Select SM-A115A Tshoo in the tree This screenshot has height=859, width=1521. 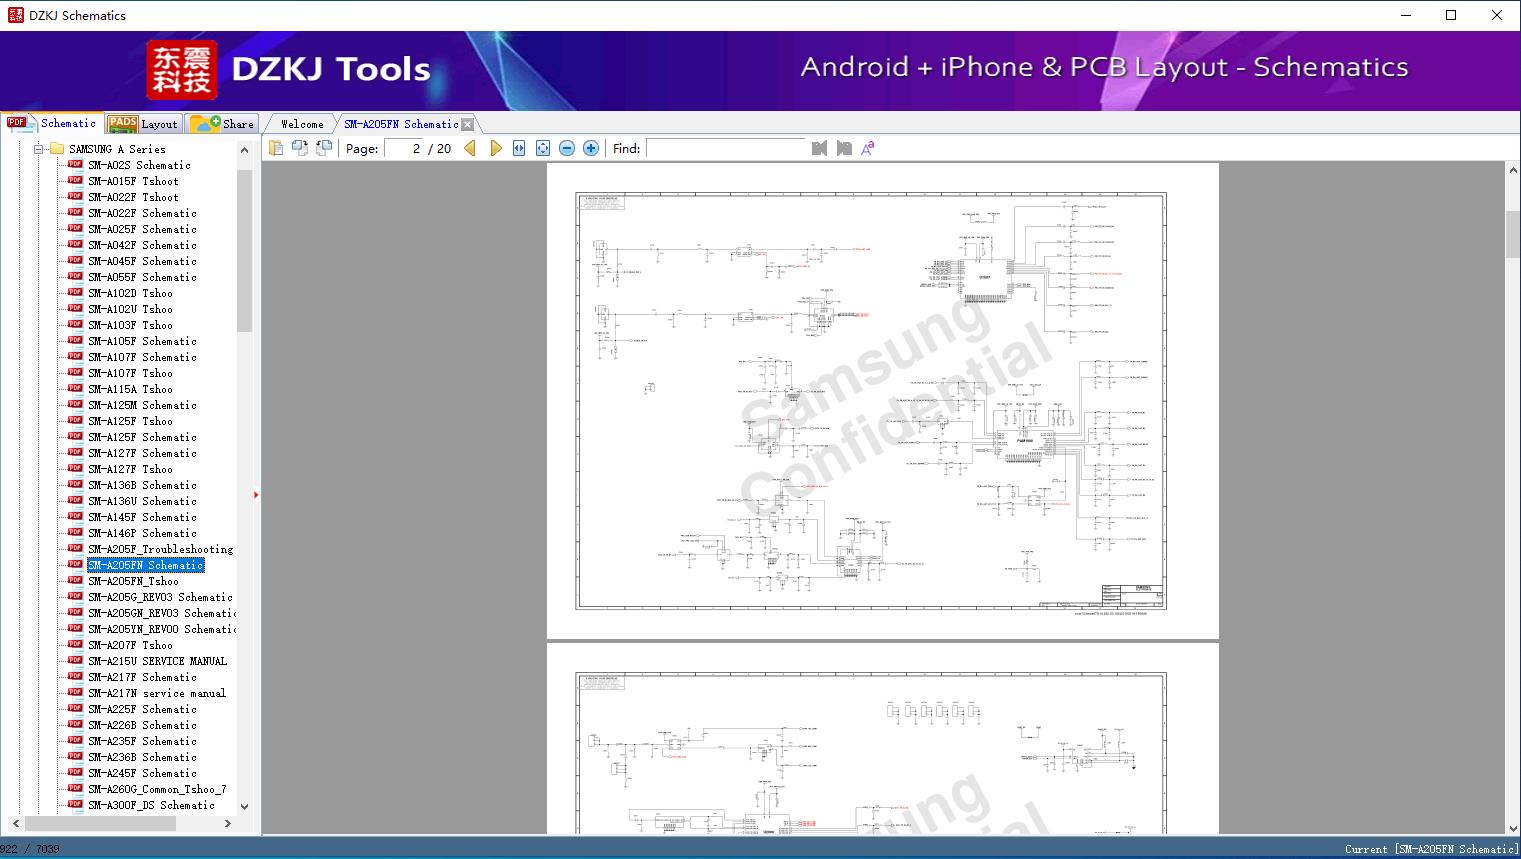130,389
